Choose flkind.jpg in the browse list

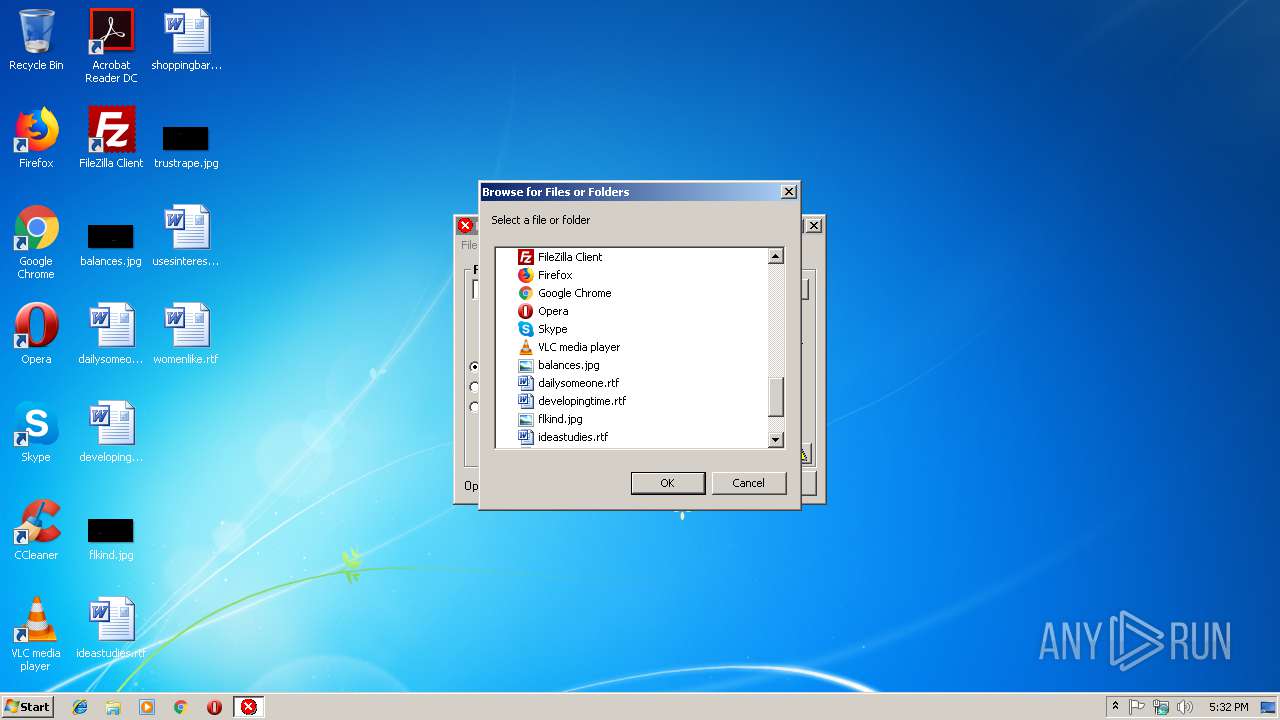[550, 419]
